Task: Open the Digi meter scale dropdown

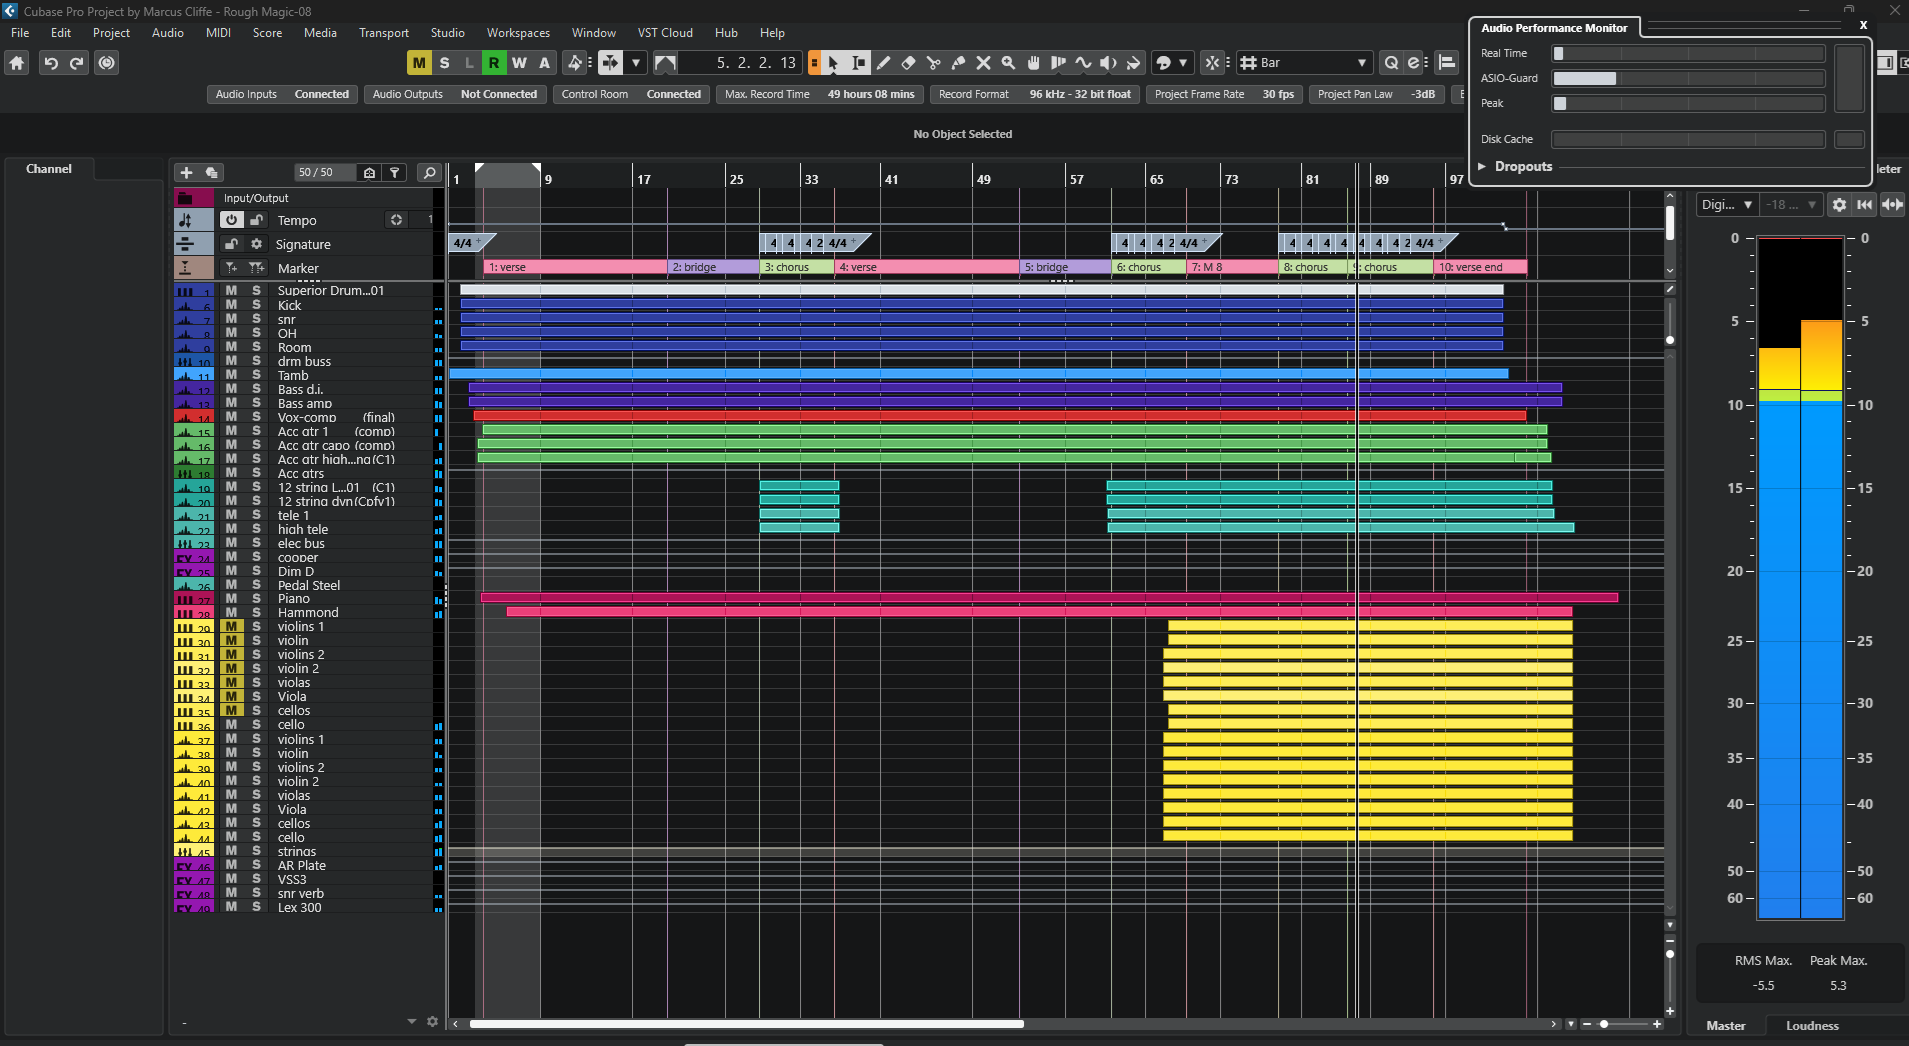Action: (1727, 205)
